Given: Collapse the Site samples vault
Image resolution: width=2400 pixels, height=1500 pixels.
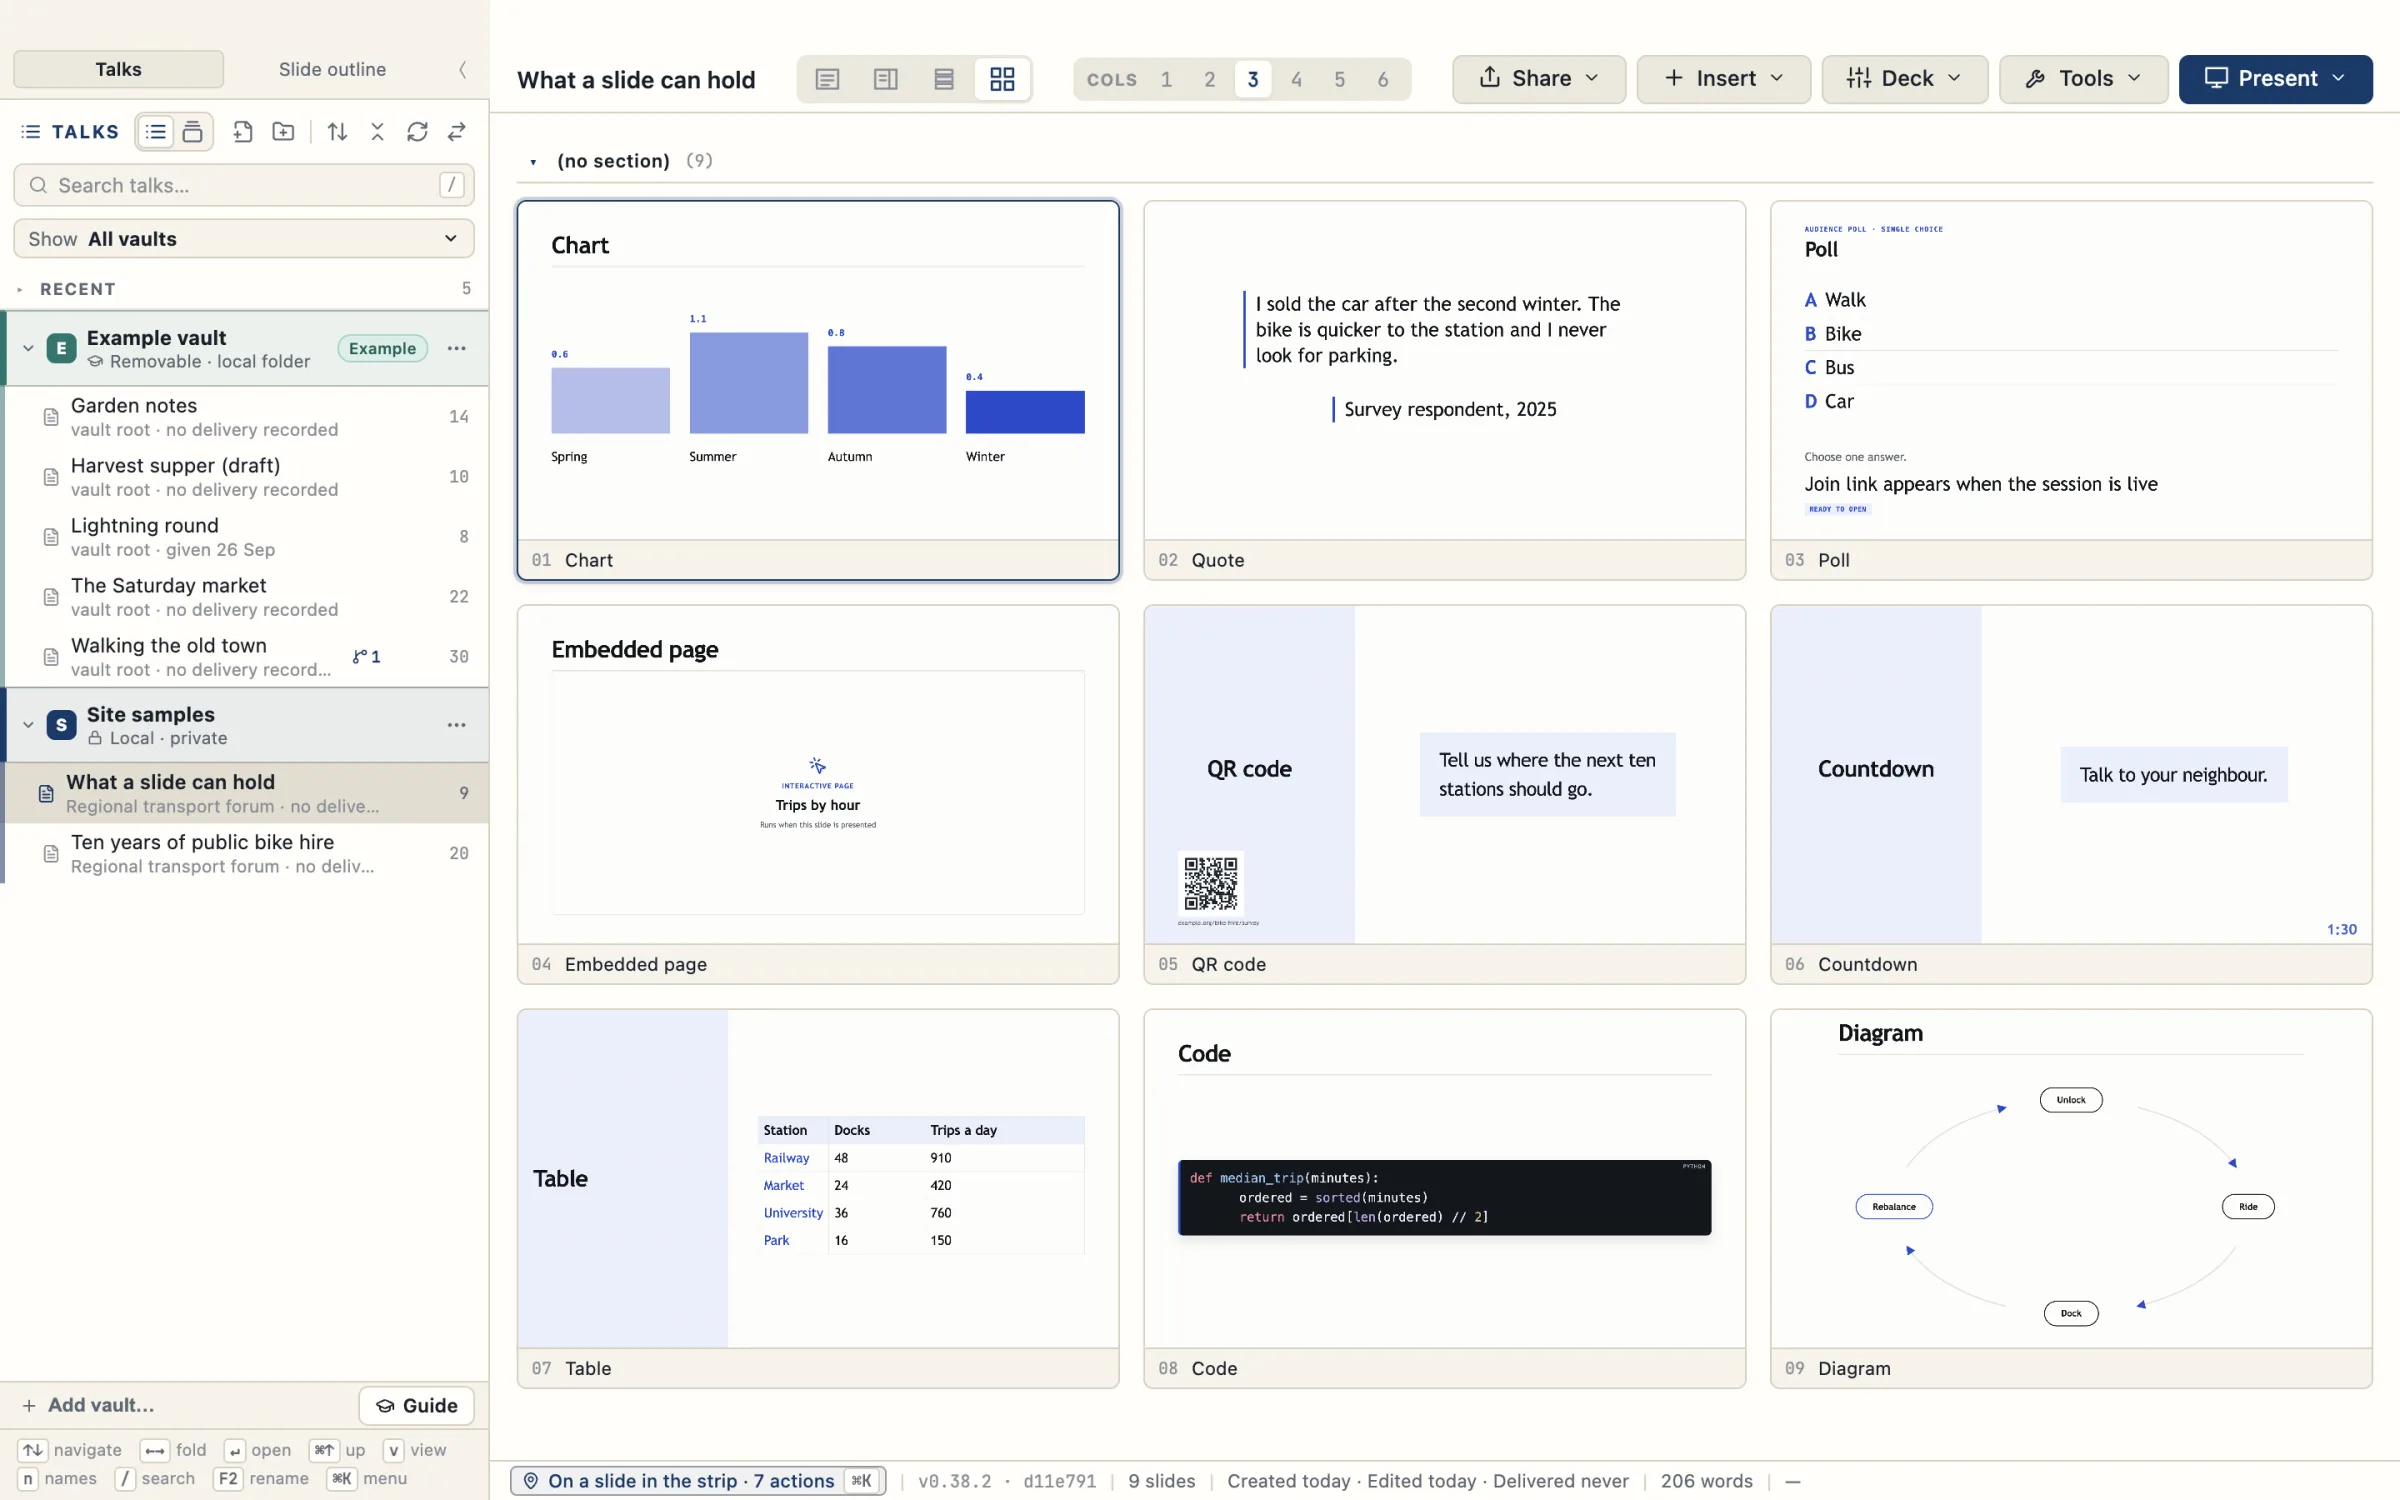Looking at the screenshot, I should click(28, 725).
